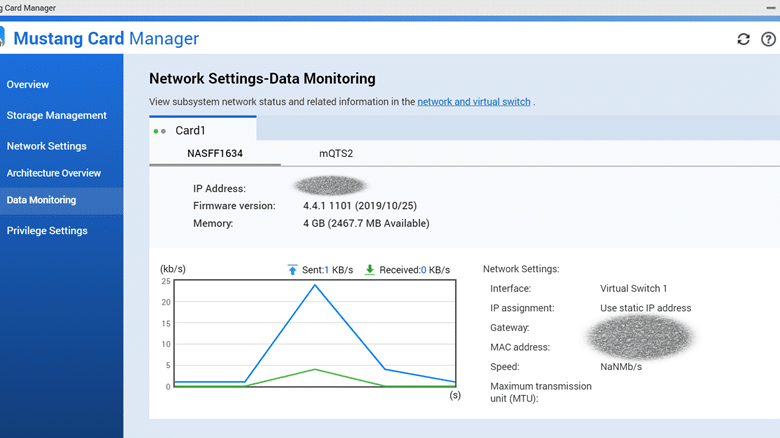Open the Overview page
Image resolution: width=780 pixels, height=438 pixels.
(28, 85)
